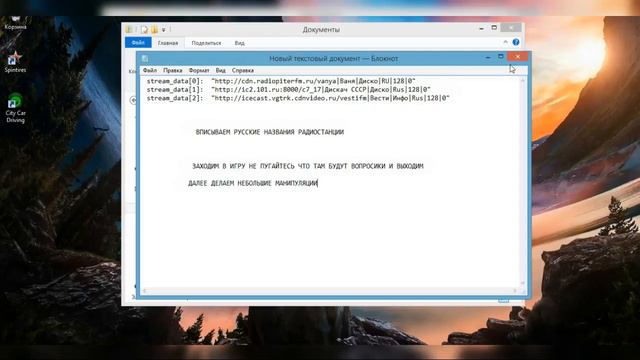Viewport: 640px width, 360px height.
Task: Open Notepad's Вид menu
Action: (220, 70)
